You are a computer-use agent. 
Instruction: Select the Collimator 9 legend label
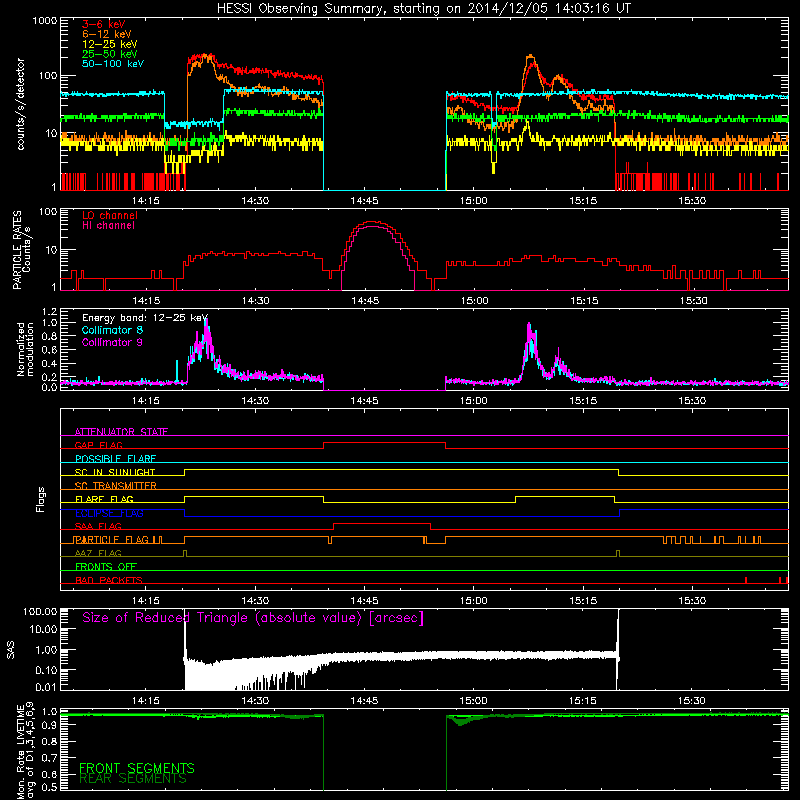pyautogui.click(x=112, y=342)
